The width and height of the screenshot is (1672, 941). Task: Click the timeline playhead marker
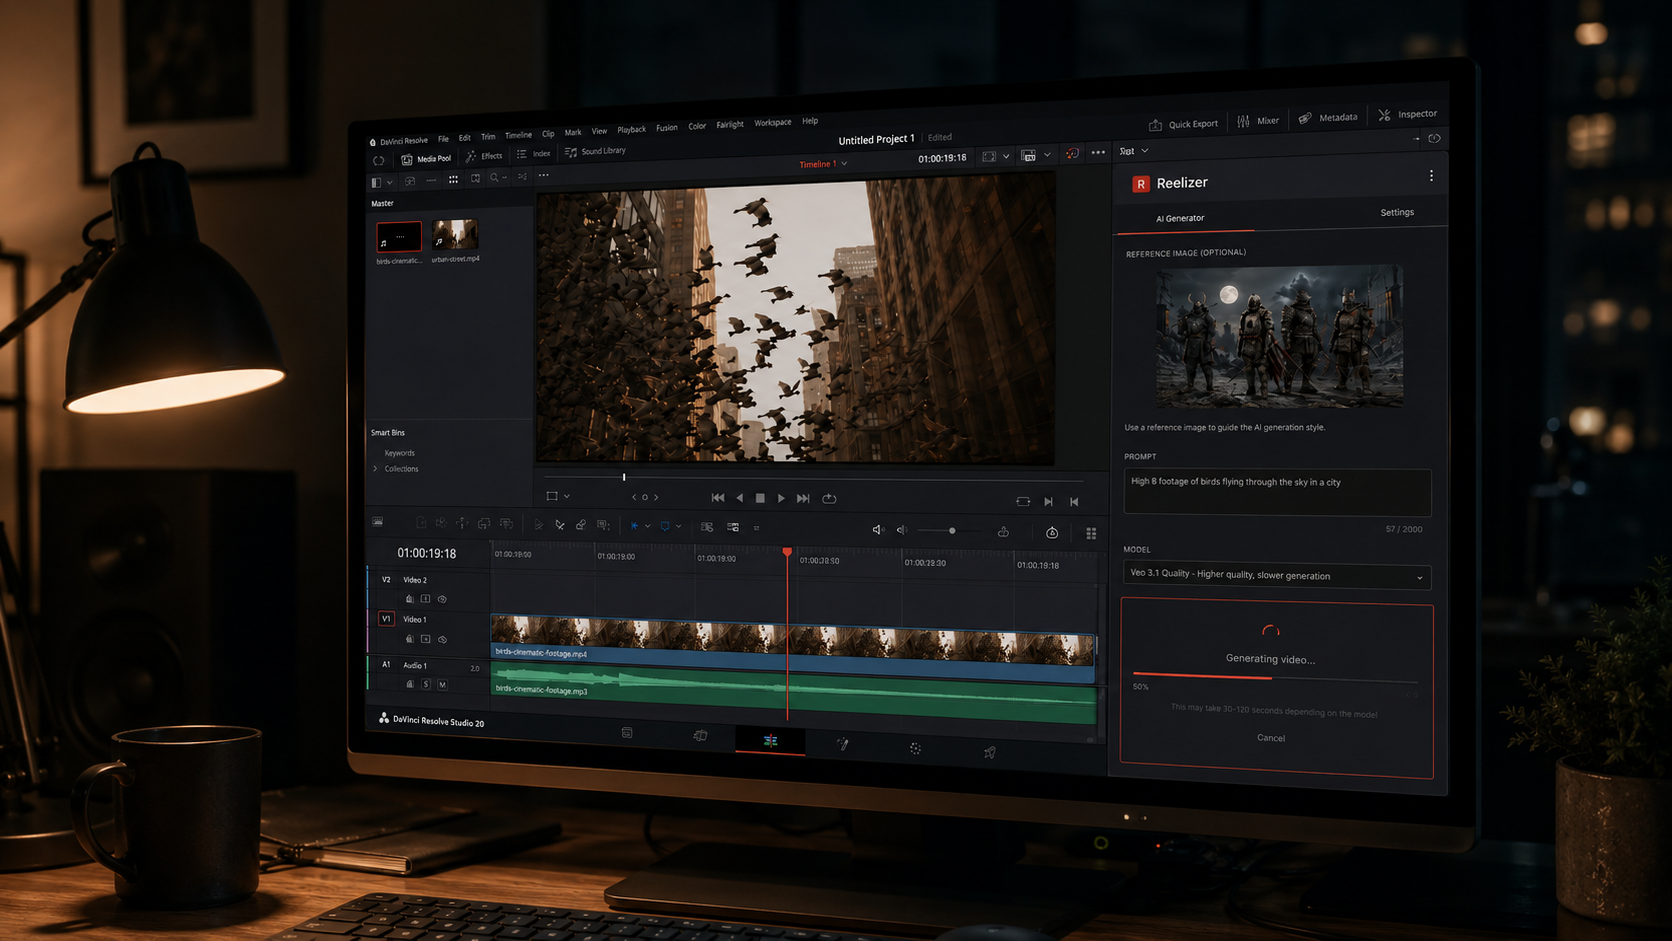(x=787, y=552)
